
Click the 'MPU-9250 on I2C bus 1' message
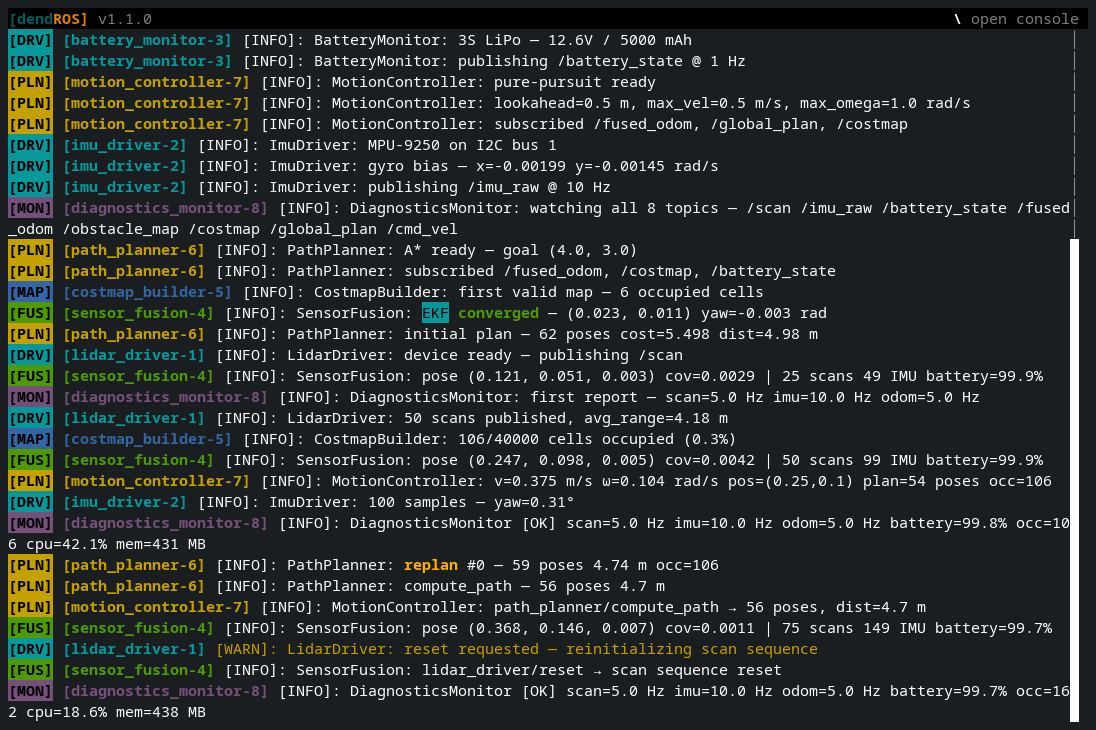[x=462, y=145]
